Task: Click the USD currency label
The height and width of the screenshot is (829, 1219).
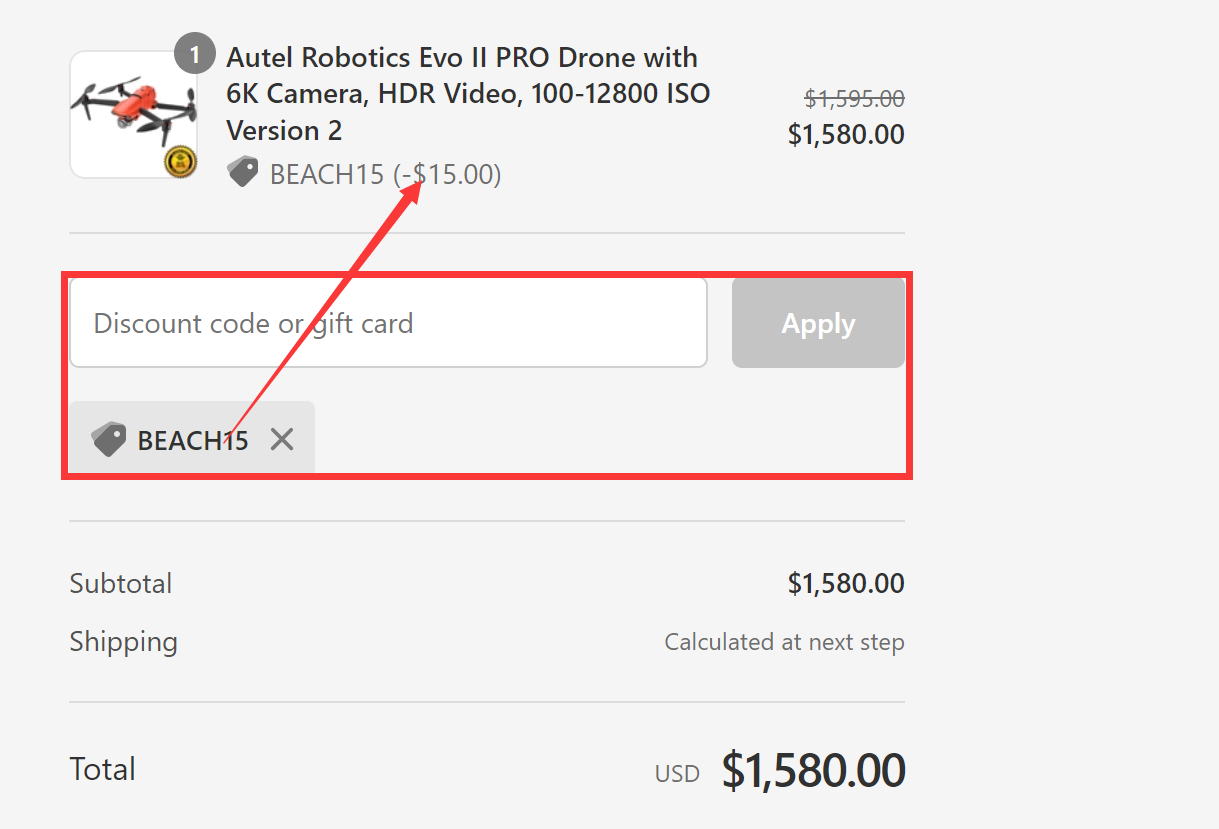Action: 676,772
